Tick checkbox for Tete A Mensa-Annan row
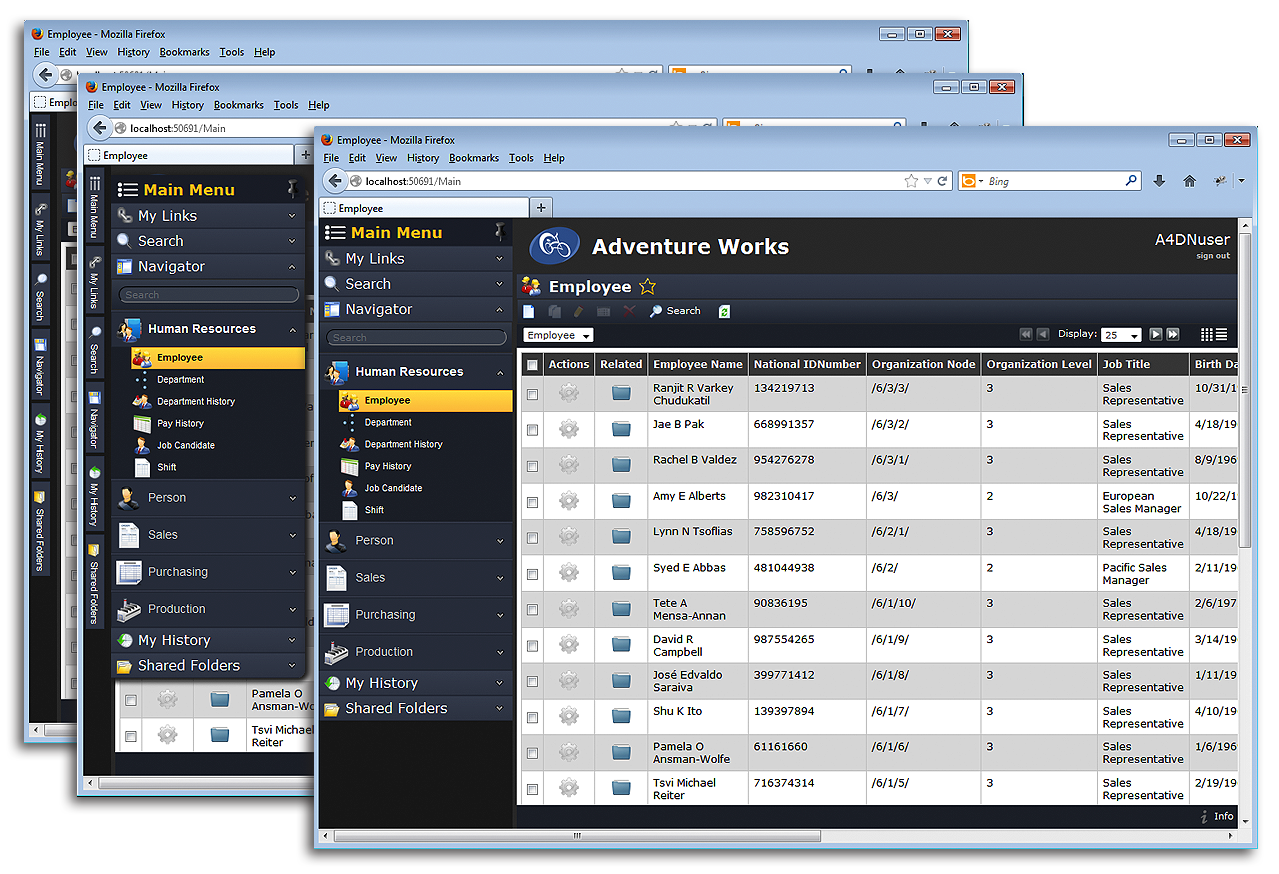 pos(532,610)
